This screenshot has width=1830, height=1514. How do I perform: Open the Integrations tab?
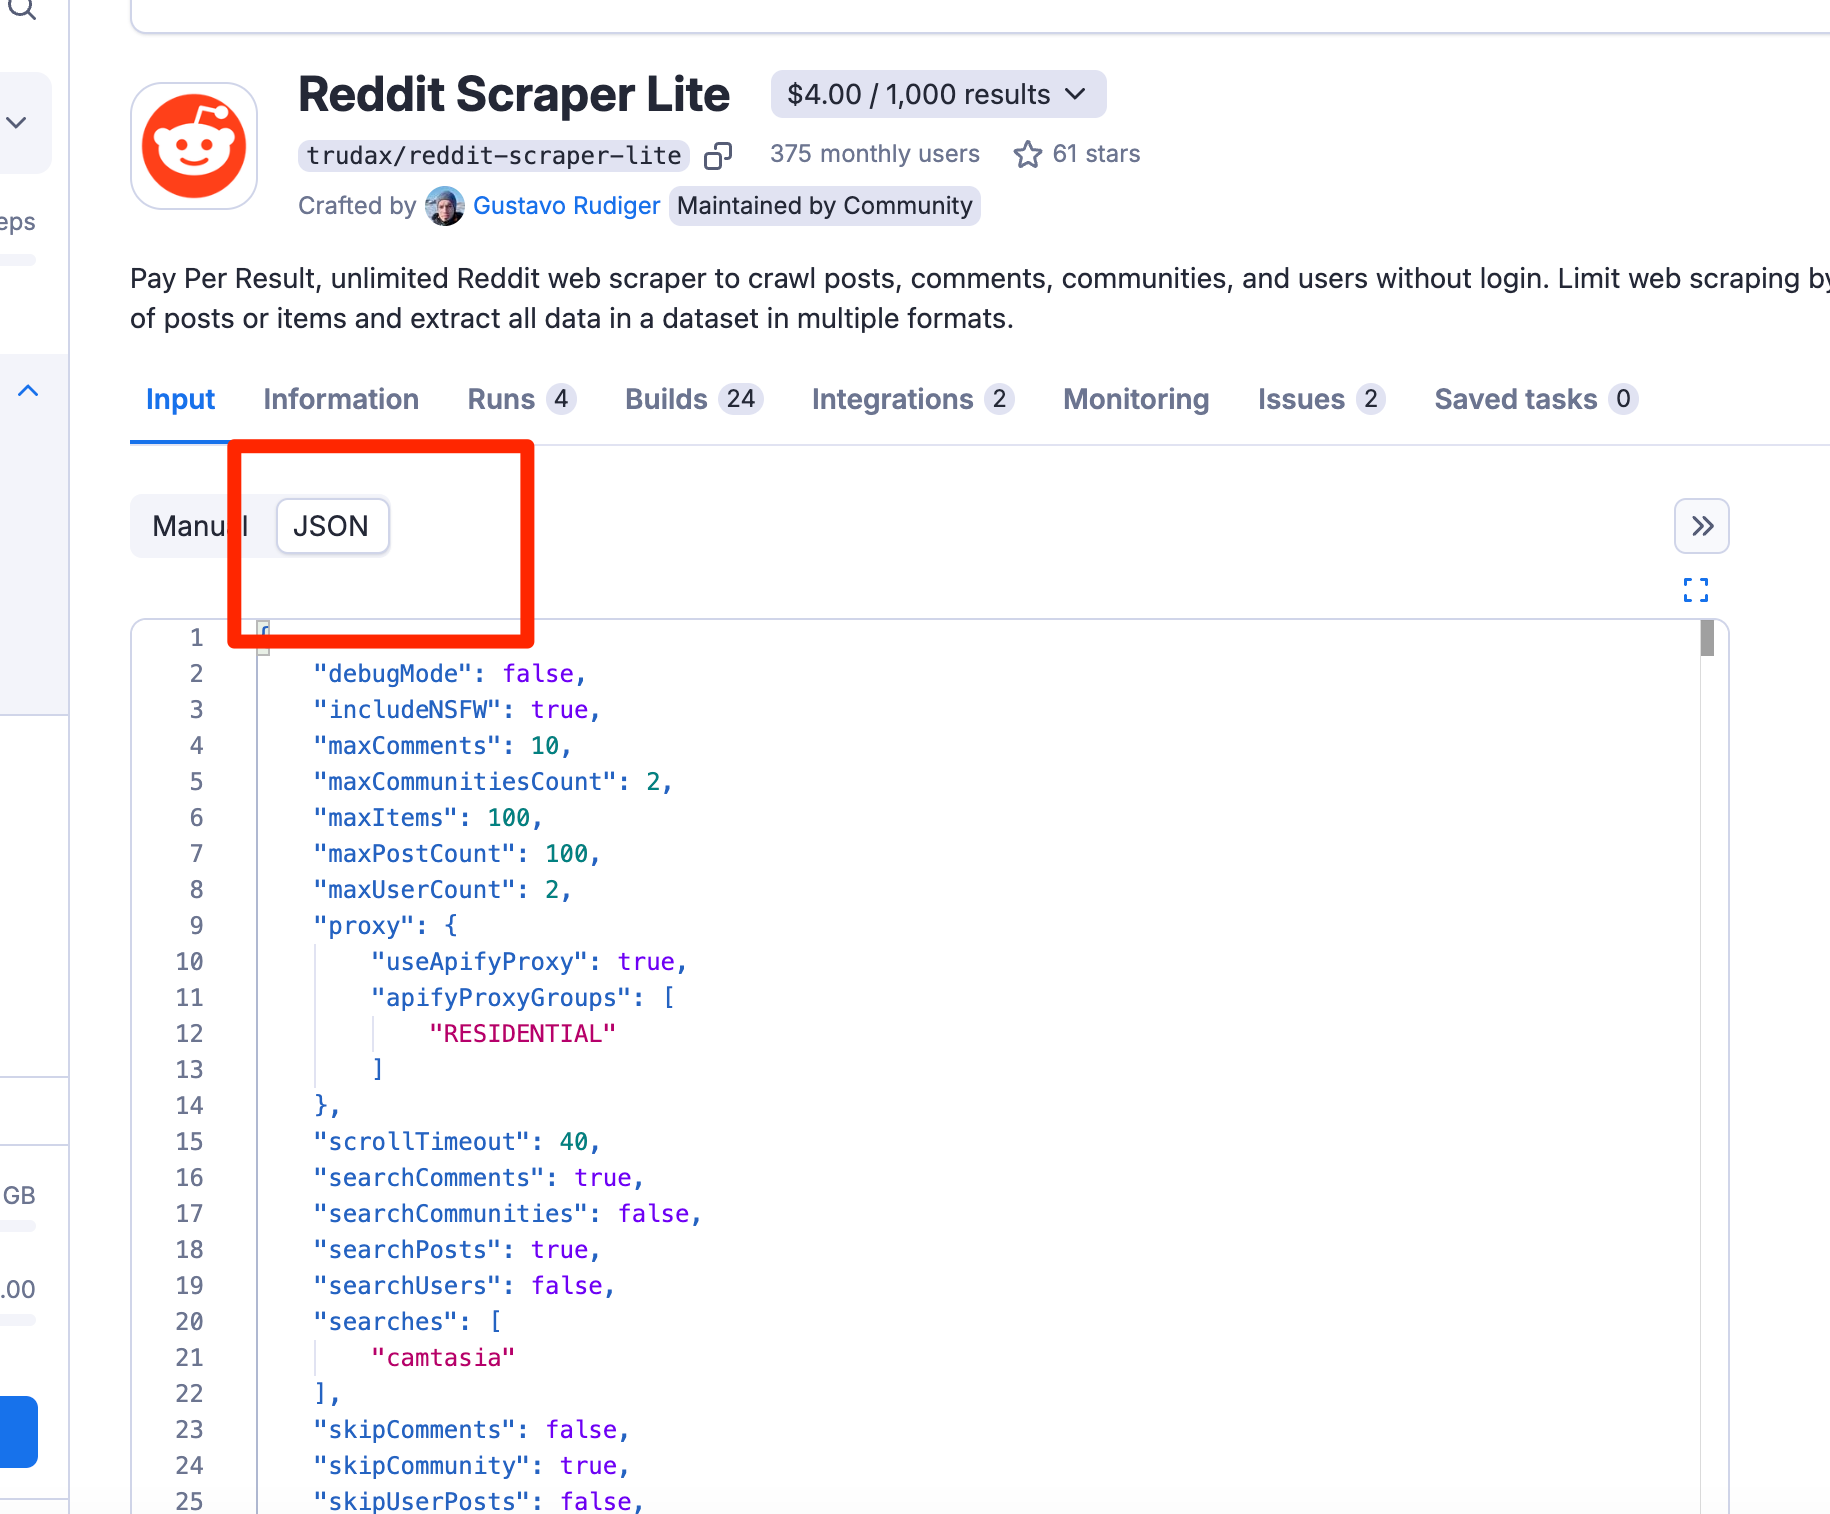point(913,399)
